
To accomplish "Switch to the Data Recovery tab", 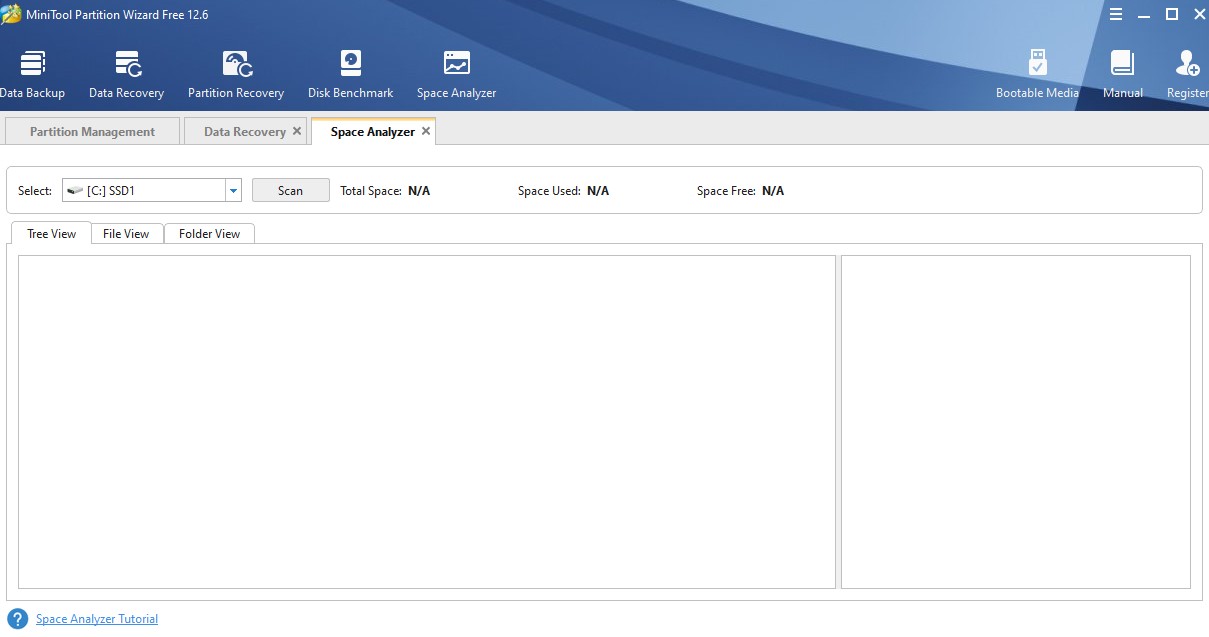I will point(244,131).
